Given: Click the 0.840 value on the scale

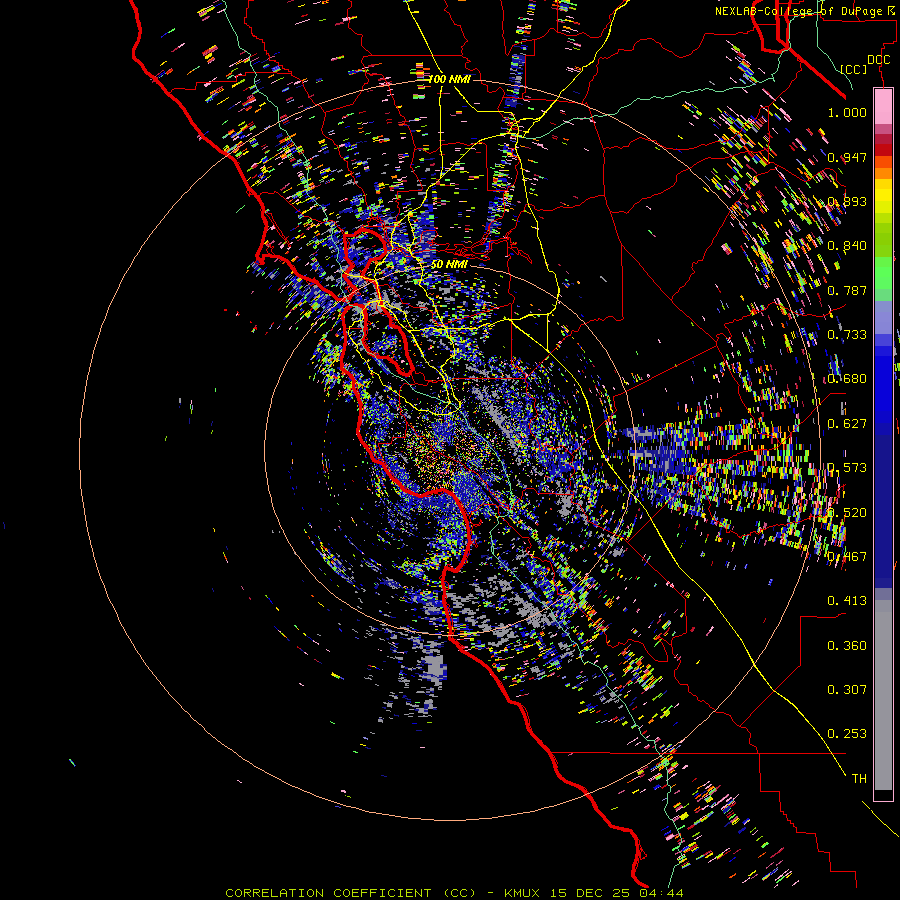Looking at the screenshot, I should (847, 245).
